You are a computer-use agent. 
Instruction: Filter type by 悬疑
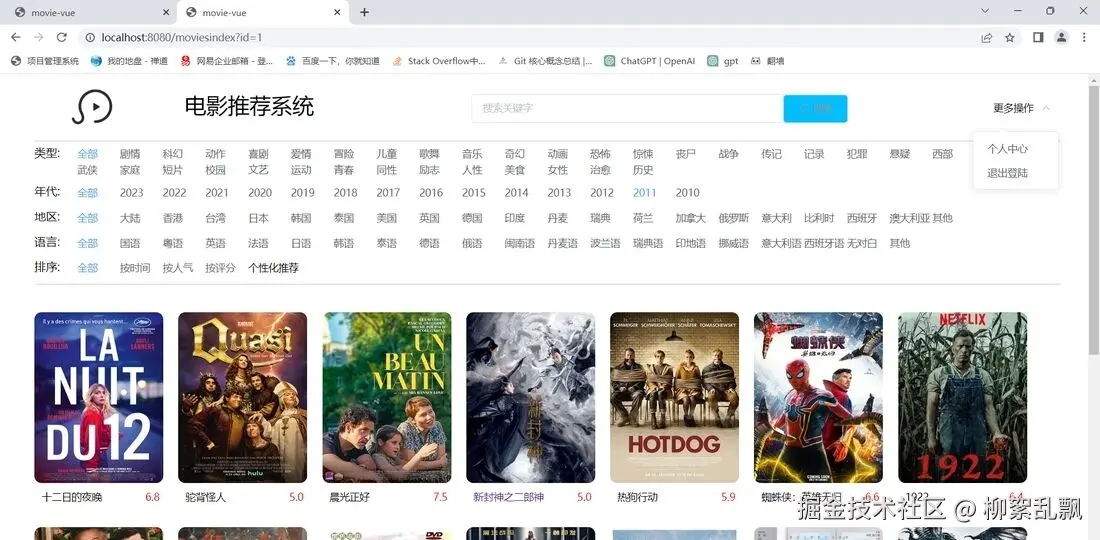[899, 154]
